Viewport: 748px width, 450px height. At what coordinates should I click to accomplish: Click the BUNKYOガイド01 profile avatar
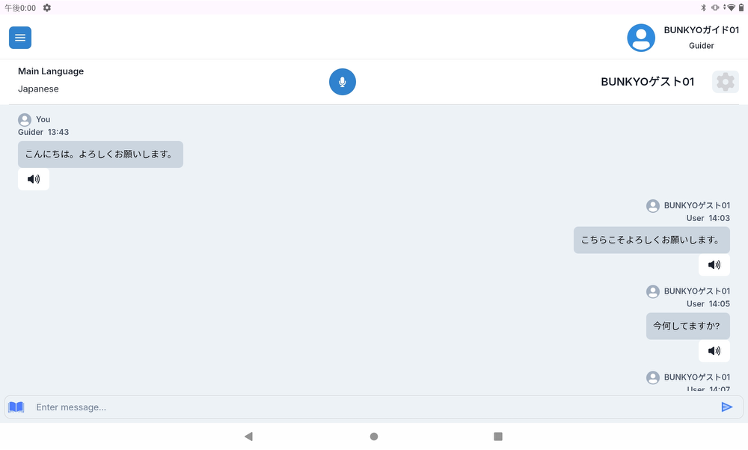(641, 38)
